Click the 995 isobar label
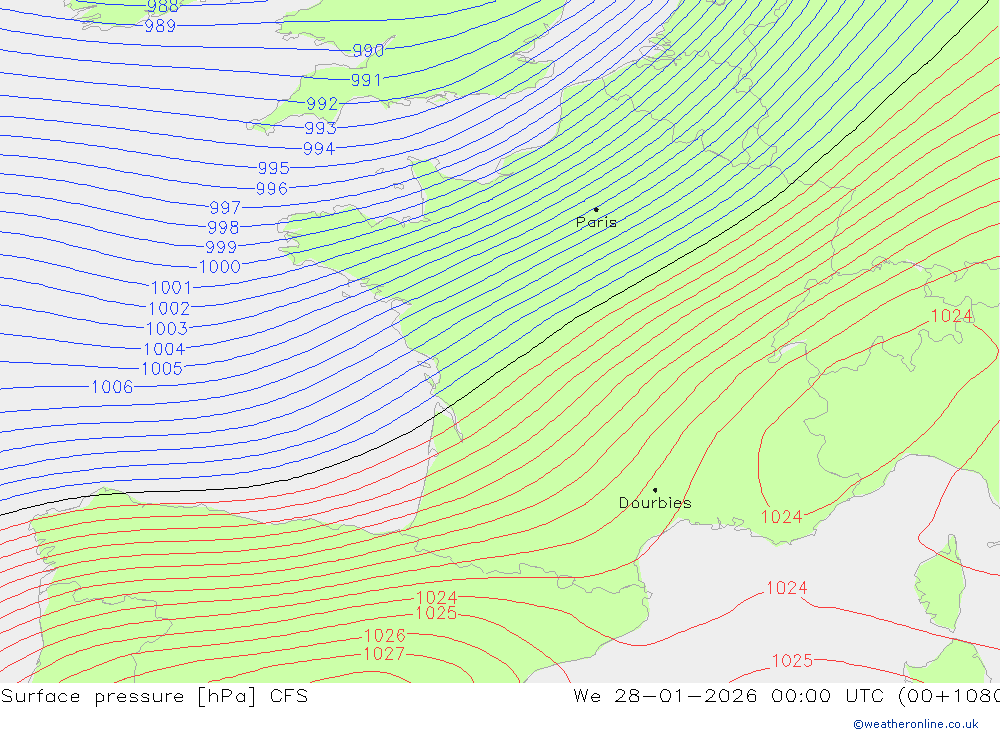The image size is (1000, 733). 274,168
